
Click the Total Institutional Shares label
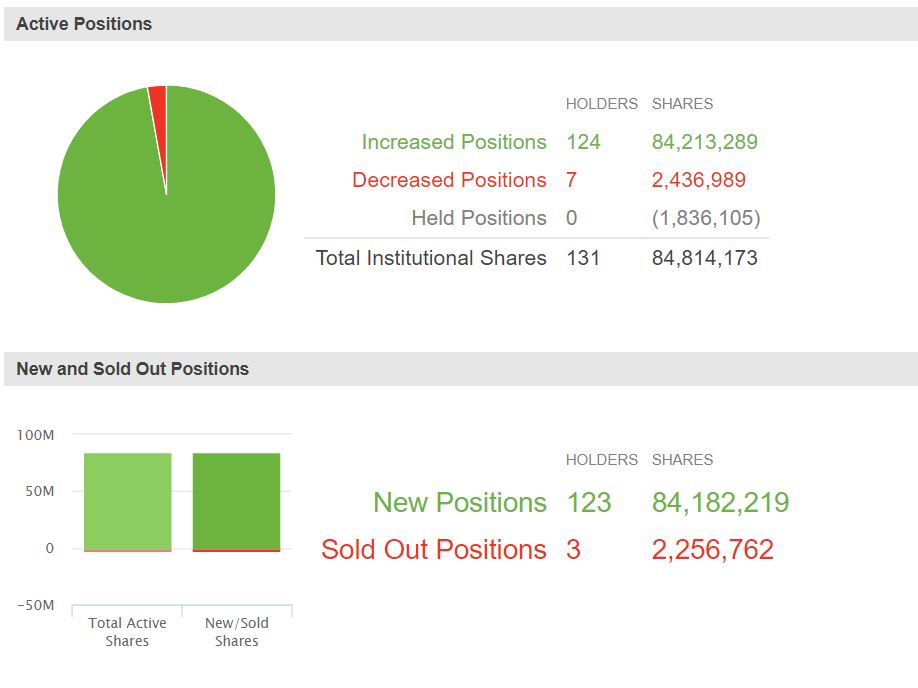431,258
